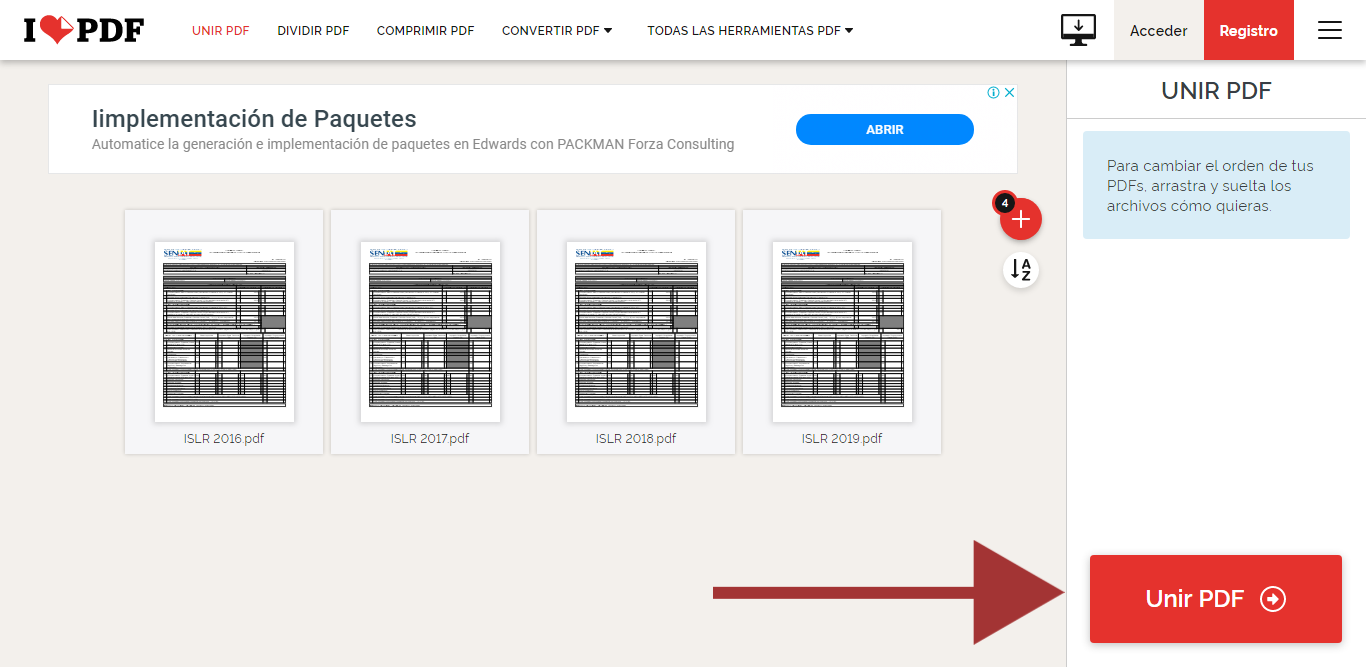Select the ISLR 2016.pdf thumbnail

click(x=224, y=331)
